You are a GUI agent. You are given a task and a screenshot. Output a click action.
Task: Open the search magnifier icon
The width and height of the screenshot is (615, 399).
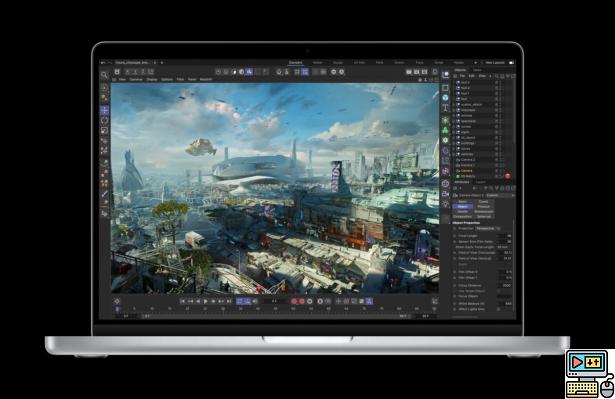tap(104, 75)
